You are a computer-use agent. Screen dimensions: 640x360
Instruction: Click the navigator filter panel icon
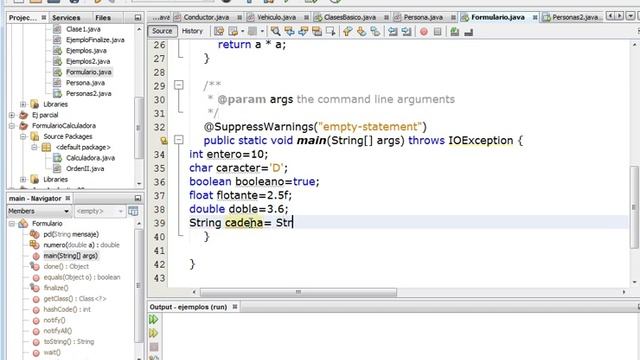pos(133,211)
